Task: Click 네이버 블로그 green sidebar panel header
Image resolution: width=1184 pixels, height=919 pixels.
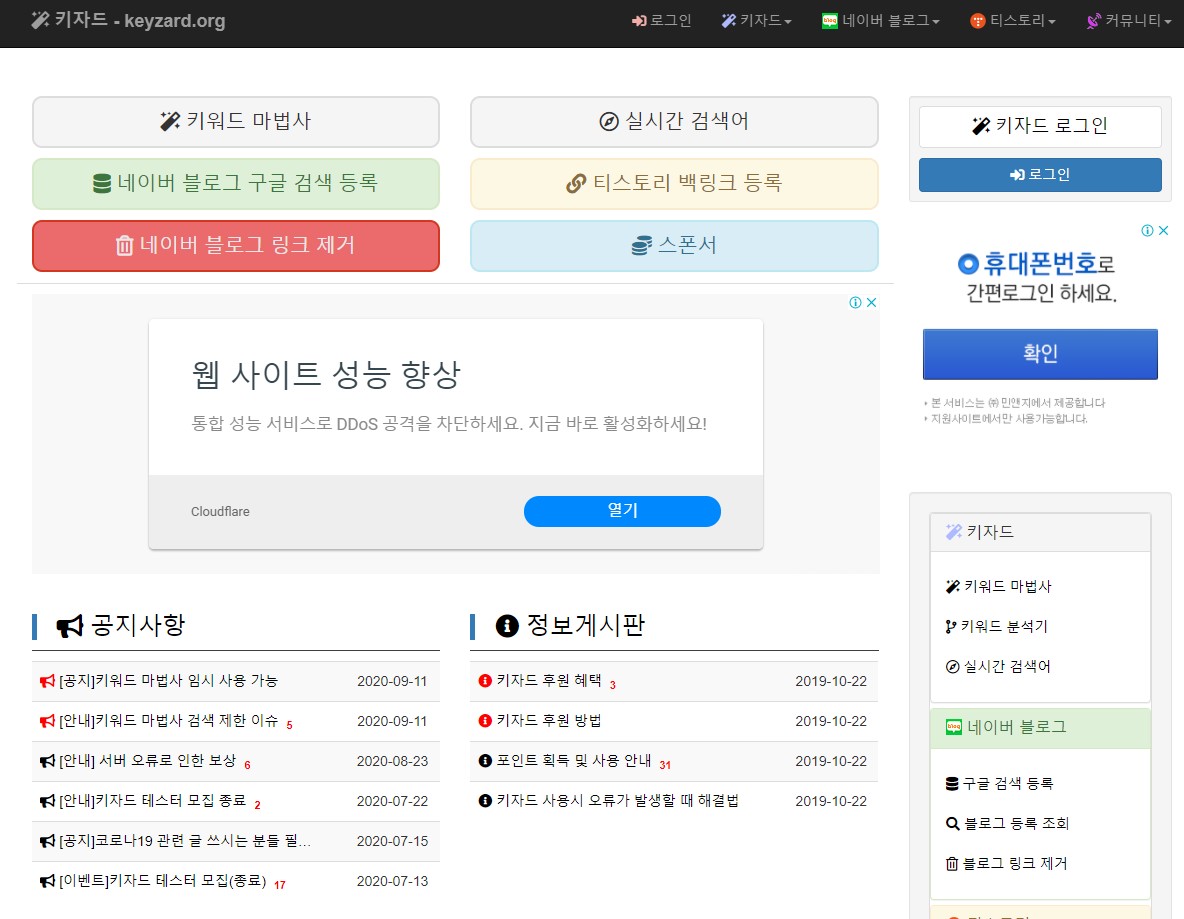Action: [x=1040, y=728]
